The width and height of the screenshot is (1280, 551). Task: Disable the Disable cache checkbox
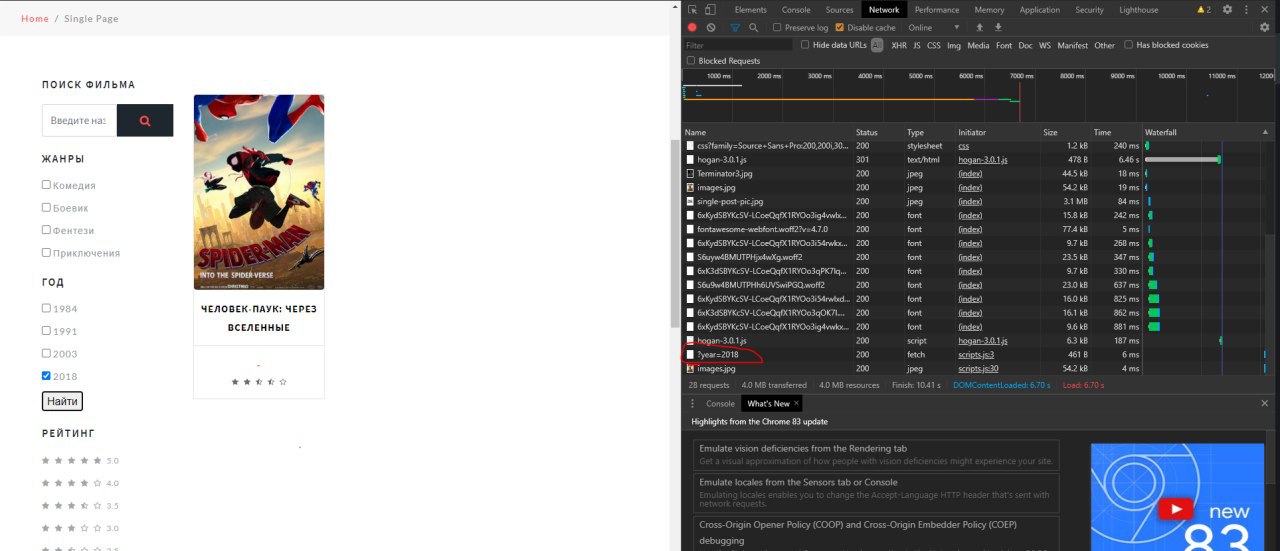pyautogui.click(x=840, y=28)
